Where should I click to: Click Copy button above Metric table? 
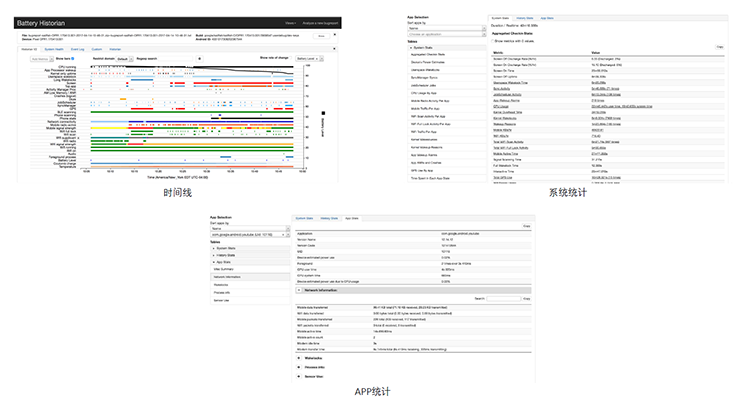[720, 47]
